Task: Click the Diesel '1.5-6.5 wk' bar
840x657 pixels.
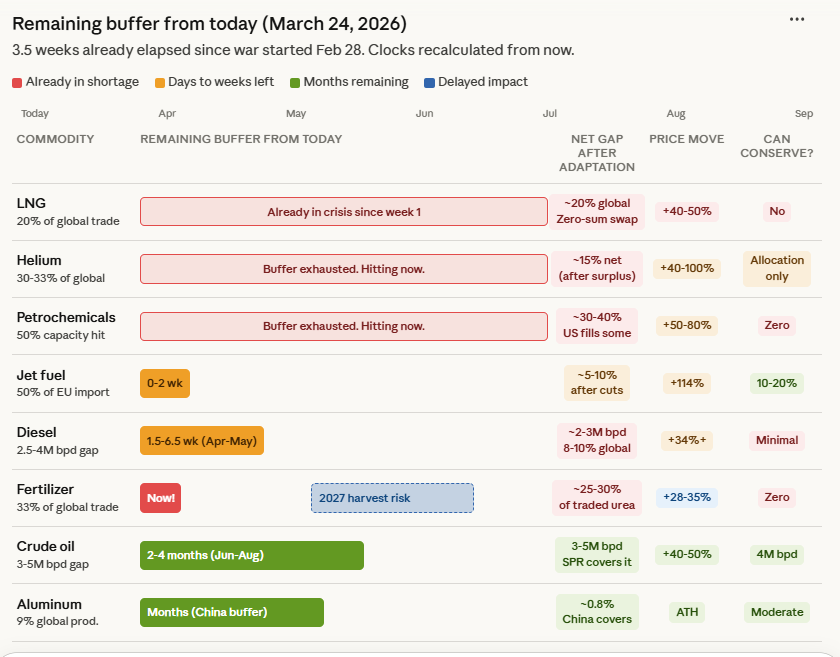Action: (x=202, y=440)
